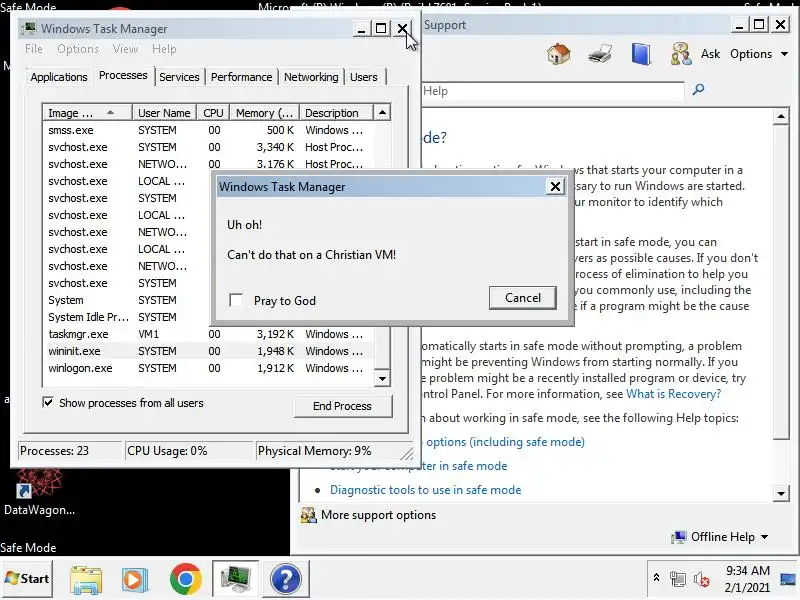Click the Help window vertical scrollbar thumb
The image size is (800, 600).
pyautogui.click(x=781, y=282)
